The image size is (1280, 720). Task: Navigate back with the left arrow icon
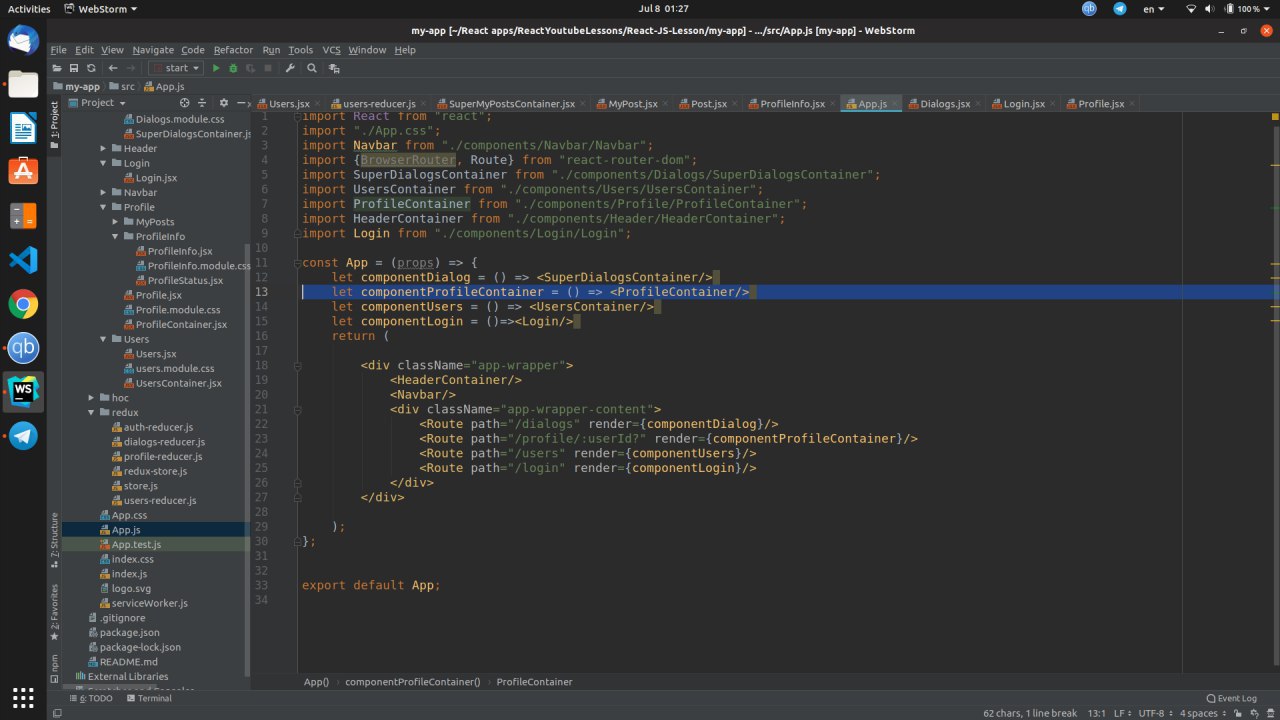click(x=113, y=68)
